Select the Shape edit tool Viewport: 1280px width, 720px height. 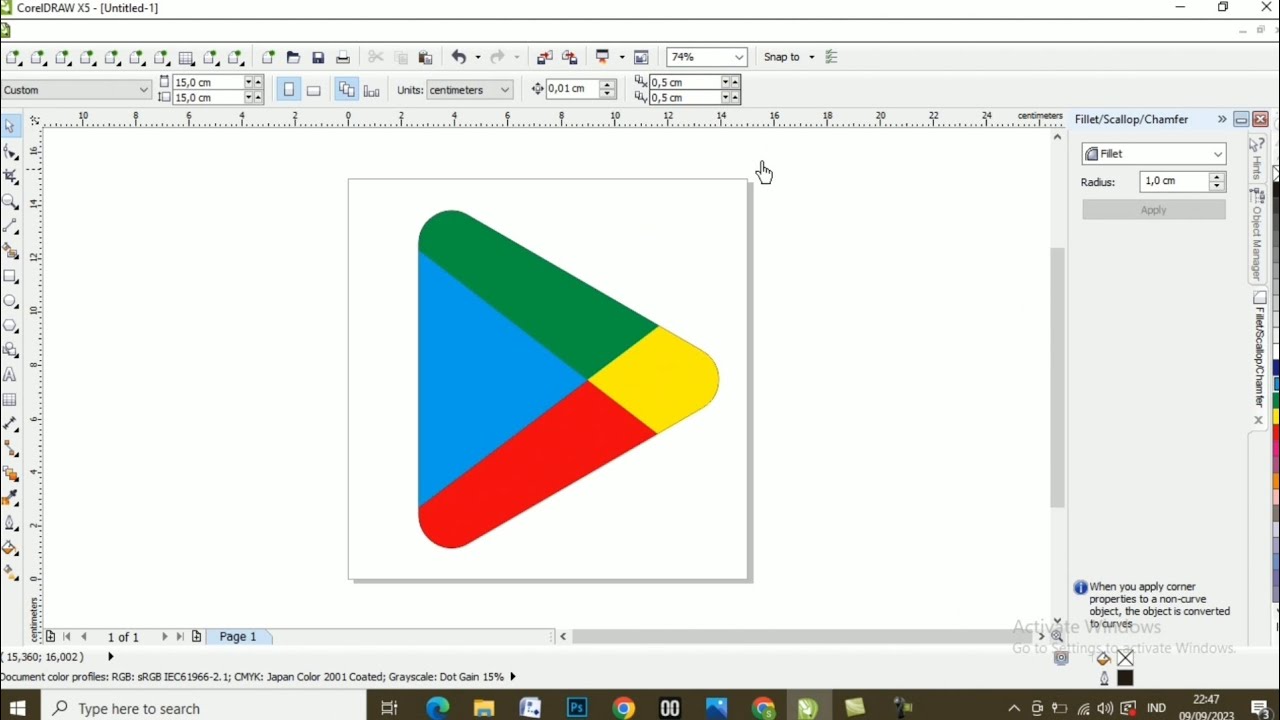tap(10, 151)
